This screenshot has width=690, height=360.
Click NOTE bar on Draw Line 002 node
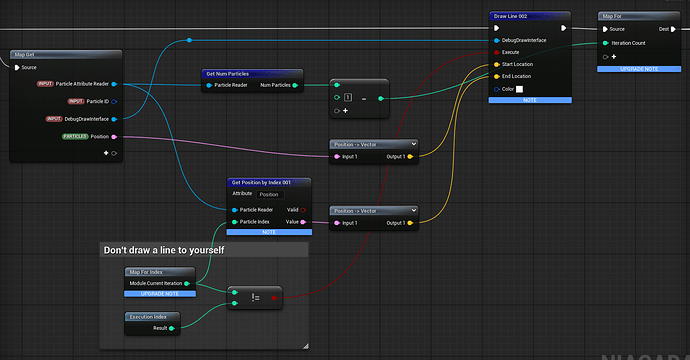click(530, 100)
